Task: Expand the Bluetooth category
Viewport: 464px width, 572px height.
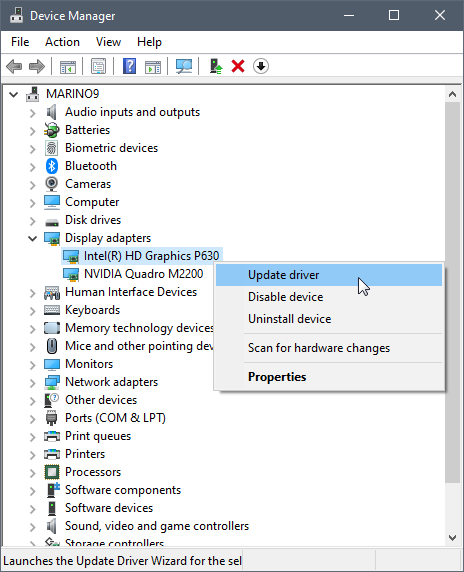Action: pos(32,167)
